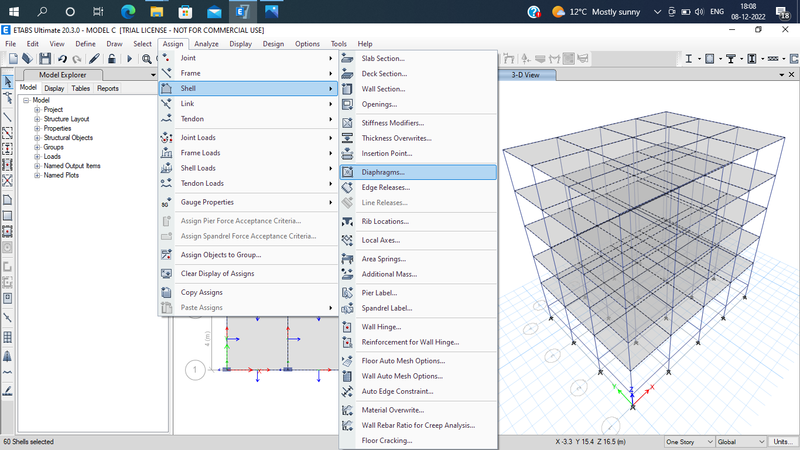Click the Save model toolbar icon
Image resolution: width=800 pixels, height=450 pixels.
click(x=45, y=59)
